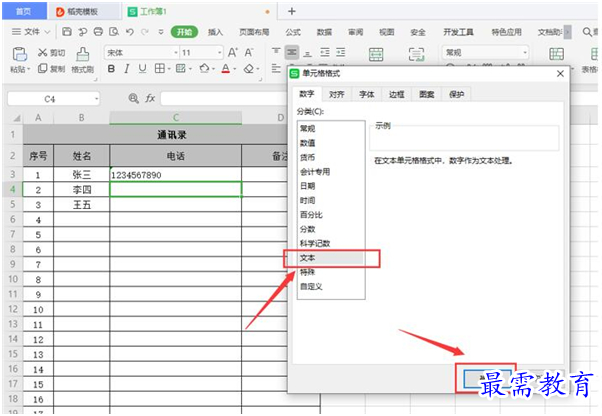Click the Paste clipboard icon
The height and width of the screenshot is (416, 602).
click(20, 54)
